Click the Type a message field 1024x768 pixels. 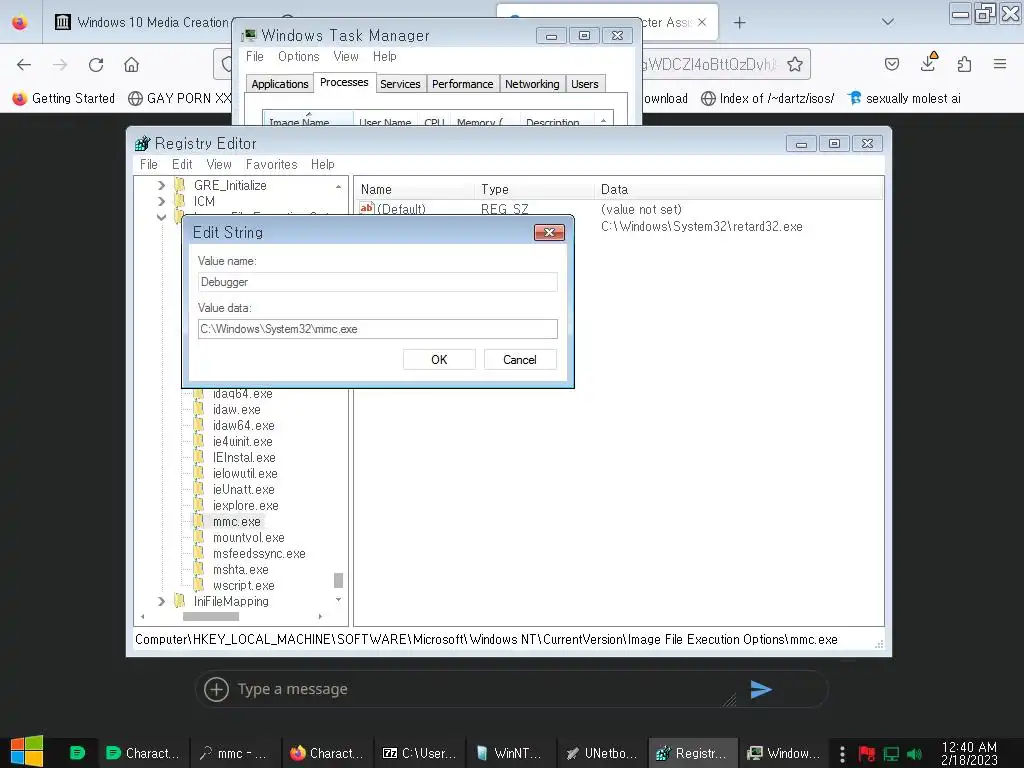(480, 689)
